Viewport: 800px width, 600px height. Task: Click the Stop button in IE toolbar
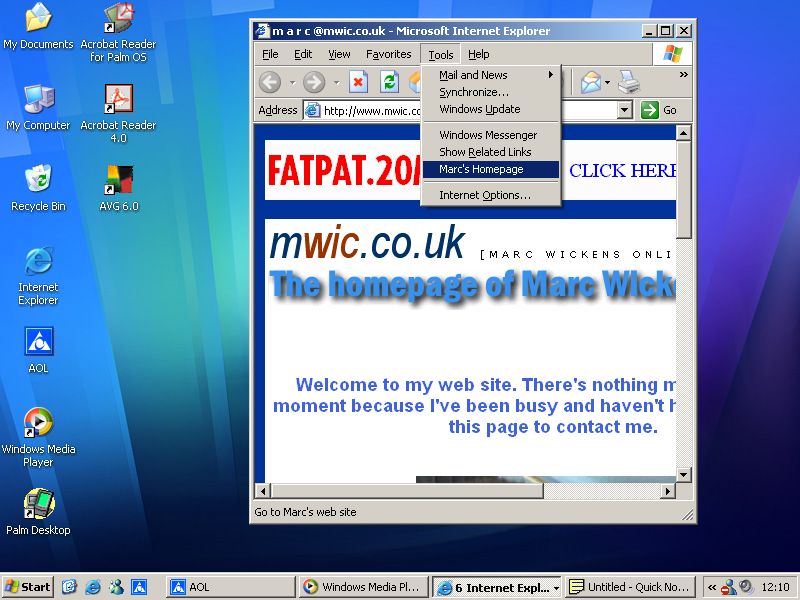(x=359, y=82)
